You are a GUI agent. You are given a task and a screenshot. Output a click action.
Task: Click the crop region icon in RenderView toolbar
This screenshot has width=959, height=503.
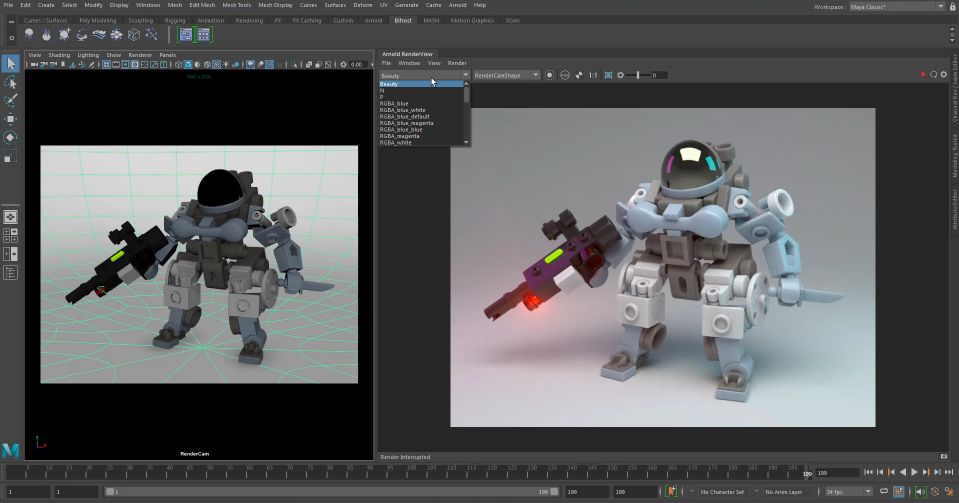pyautogui.click(x=607, y=75)
